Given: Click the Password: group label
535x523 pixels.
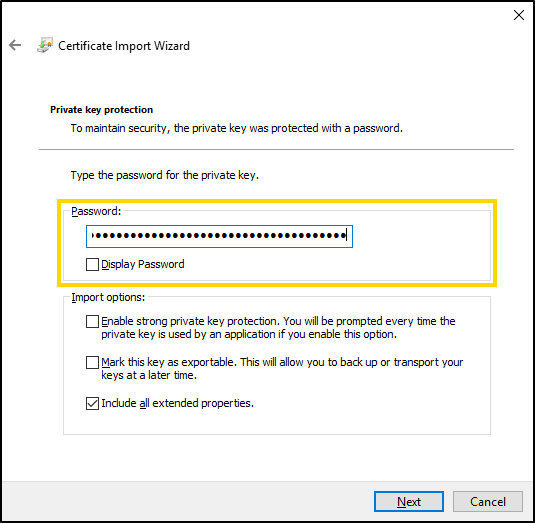Looking at the screenshot, I should point(96,212).
